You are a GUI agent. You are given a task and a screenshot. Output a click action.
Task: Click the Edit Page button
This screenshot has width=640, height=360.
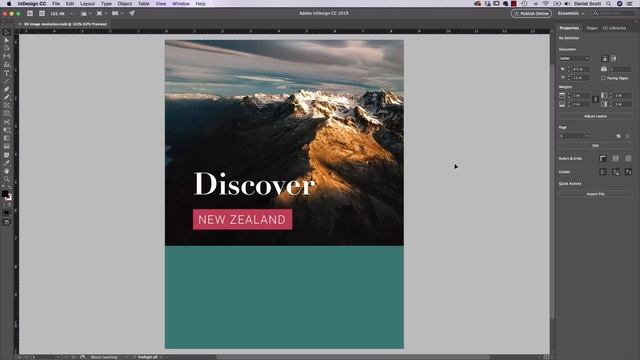(595, 146)
